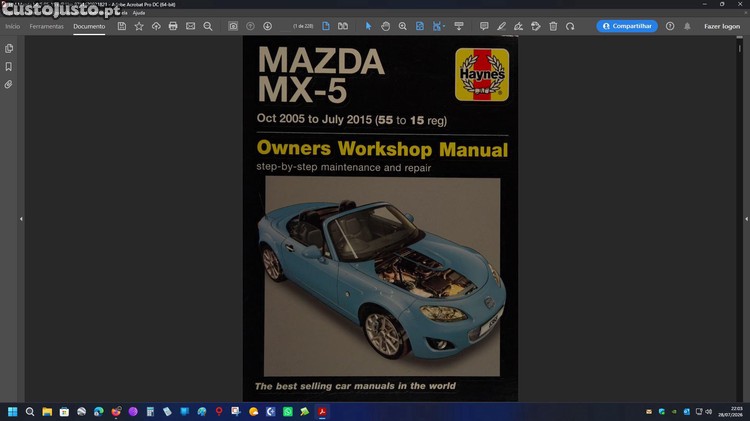The image size is (750, 421).
Task: Click the Compartilhar button
Action: pos(627,26)
